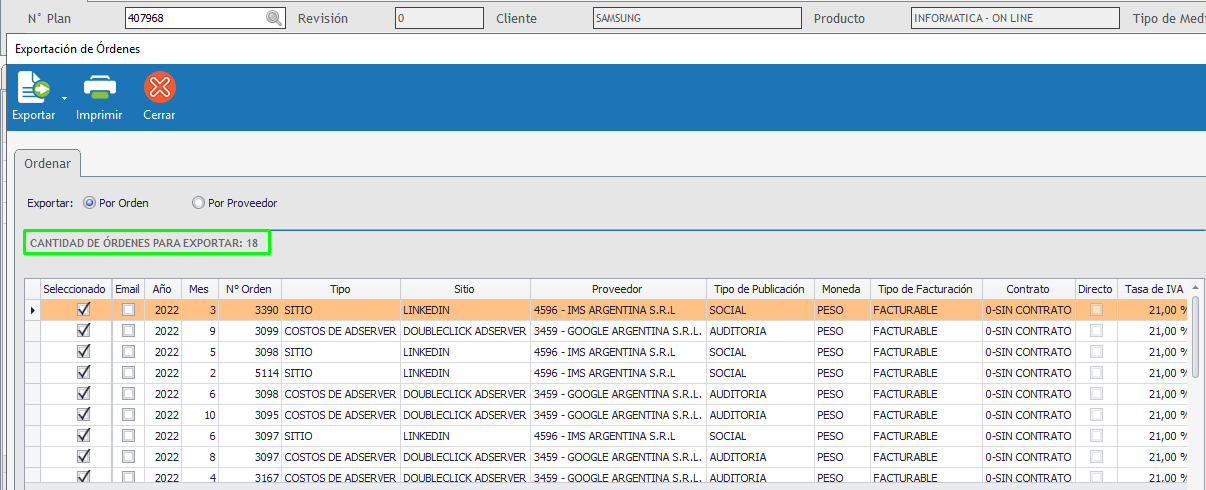Click the row indicator arrow of first row
The image size is (1206, 490).
click(x=32, y=311)
